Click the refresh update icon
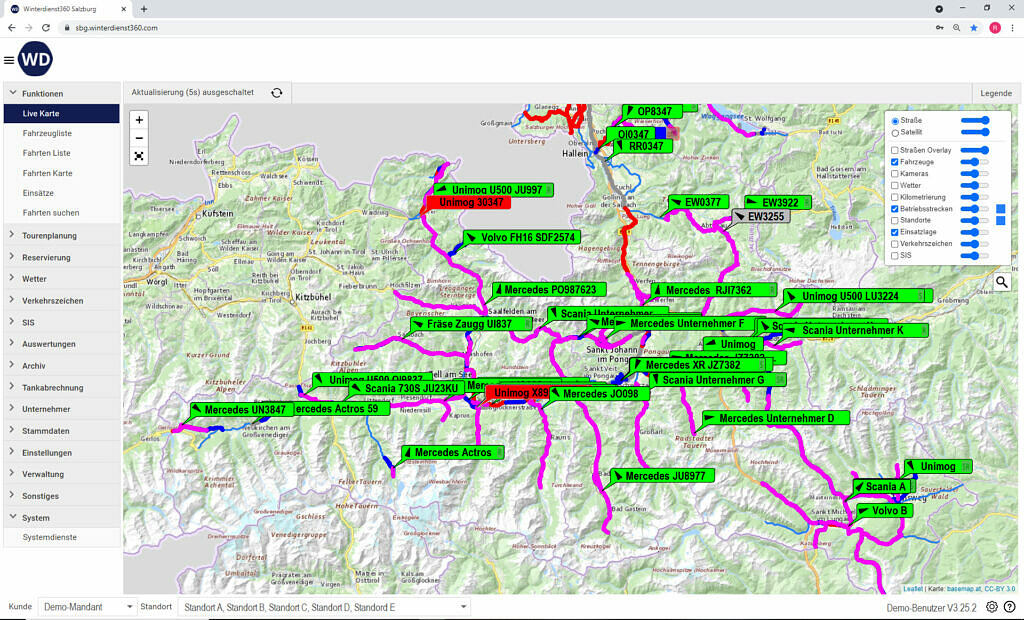Screen dimensions: 1024x620 pyautogui.click(x=276, y=93)
